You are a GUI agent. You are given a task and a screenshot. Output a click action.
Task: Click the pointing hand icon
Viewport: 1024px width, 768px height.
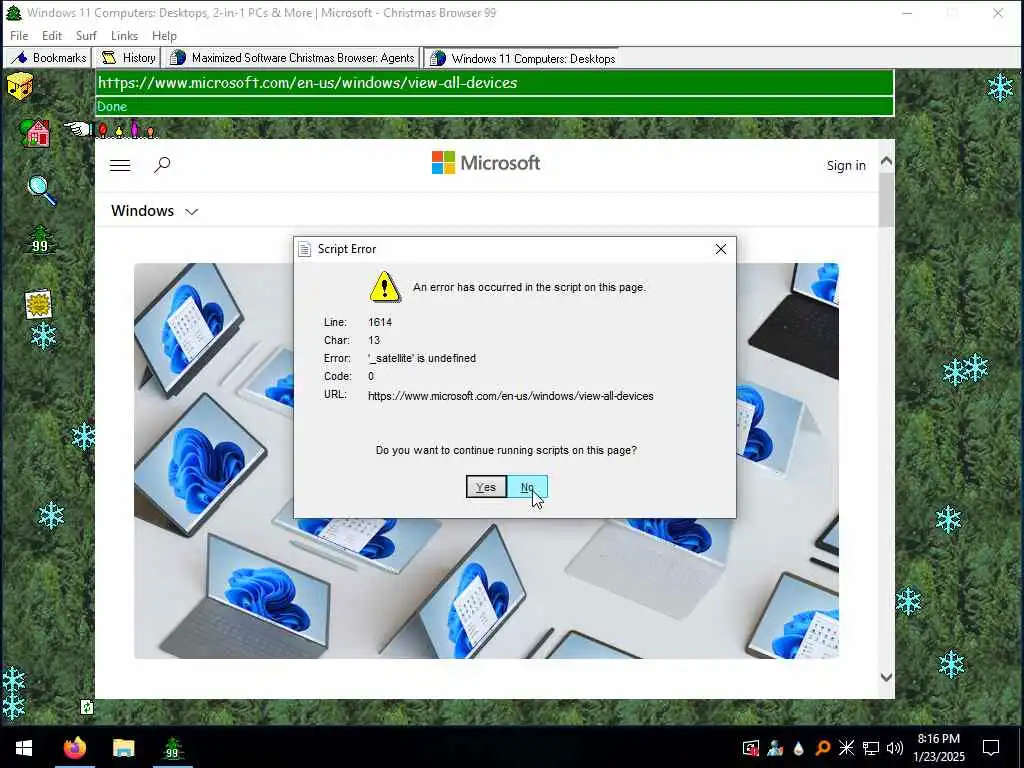coord(78,129)
